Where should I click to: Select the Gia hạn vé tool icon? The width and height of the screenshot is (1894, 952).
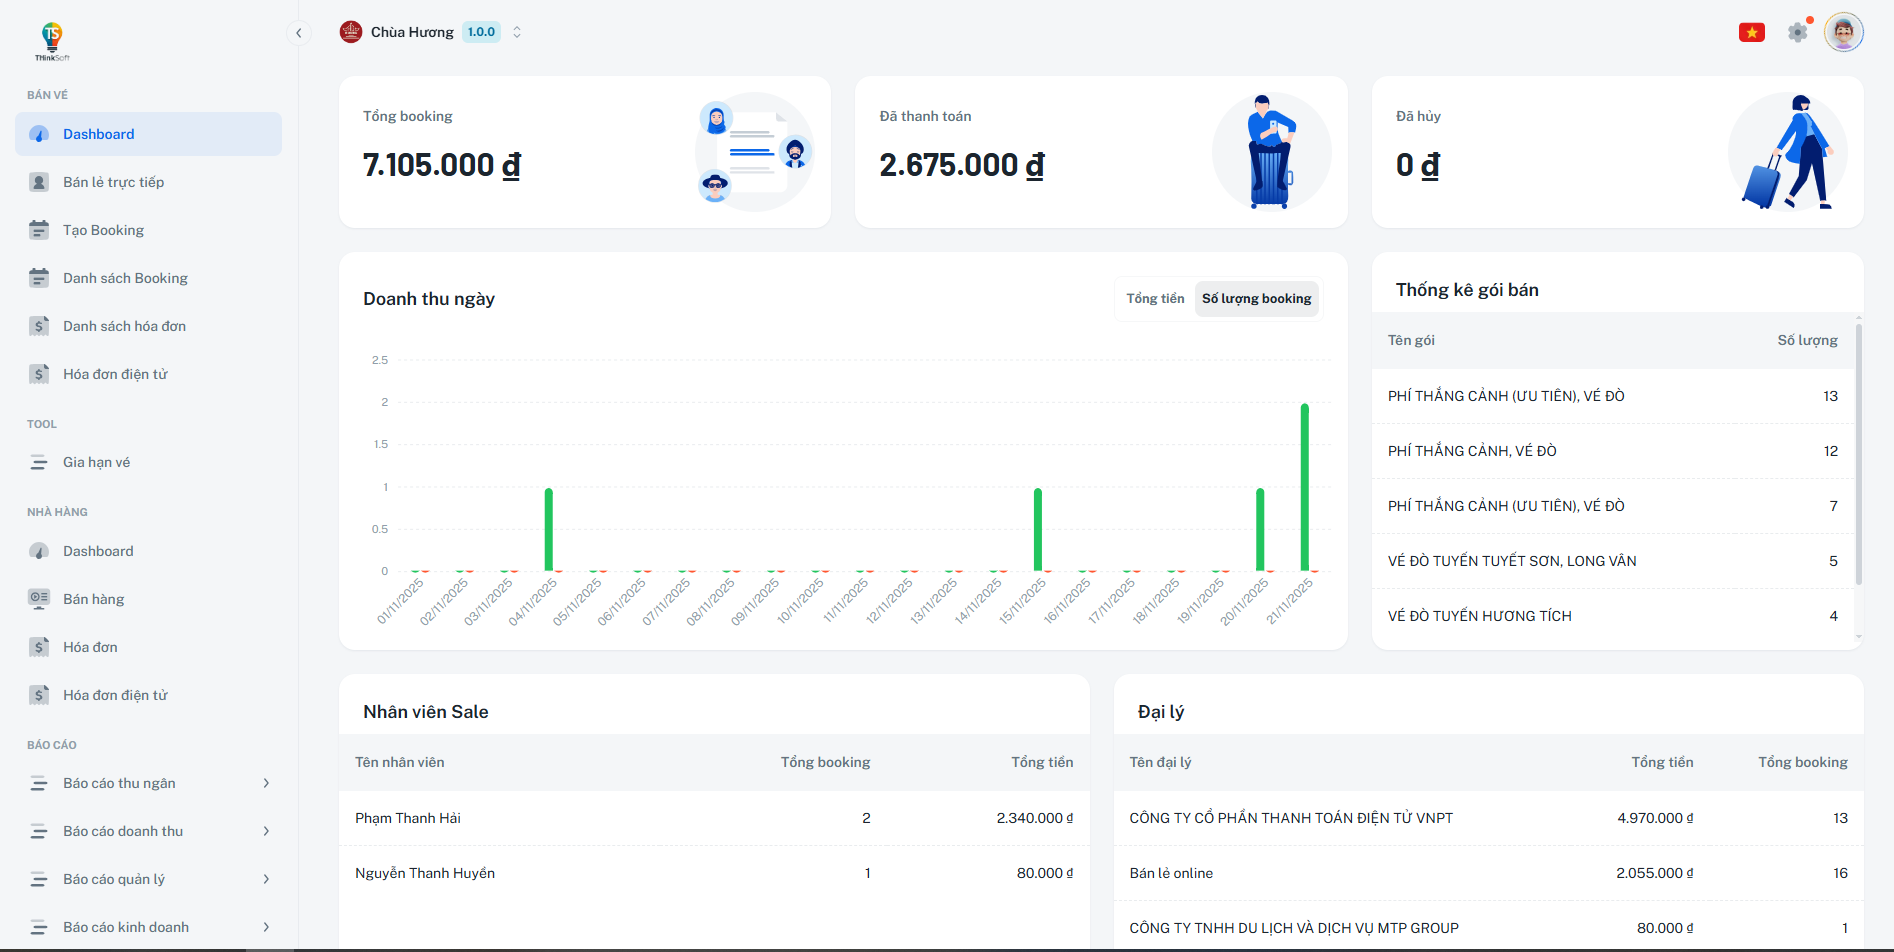click(x=40, y=461)
